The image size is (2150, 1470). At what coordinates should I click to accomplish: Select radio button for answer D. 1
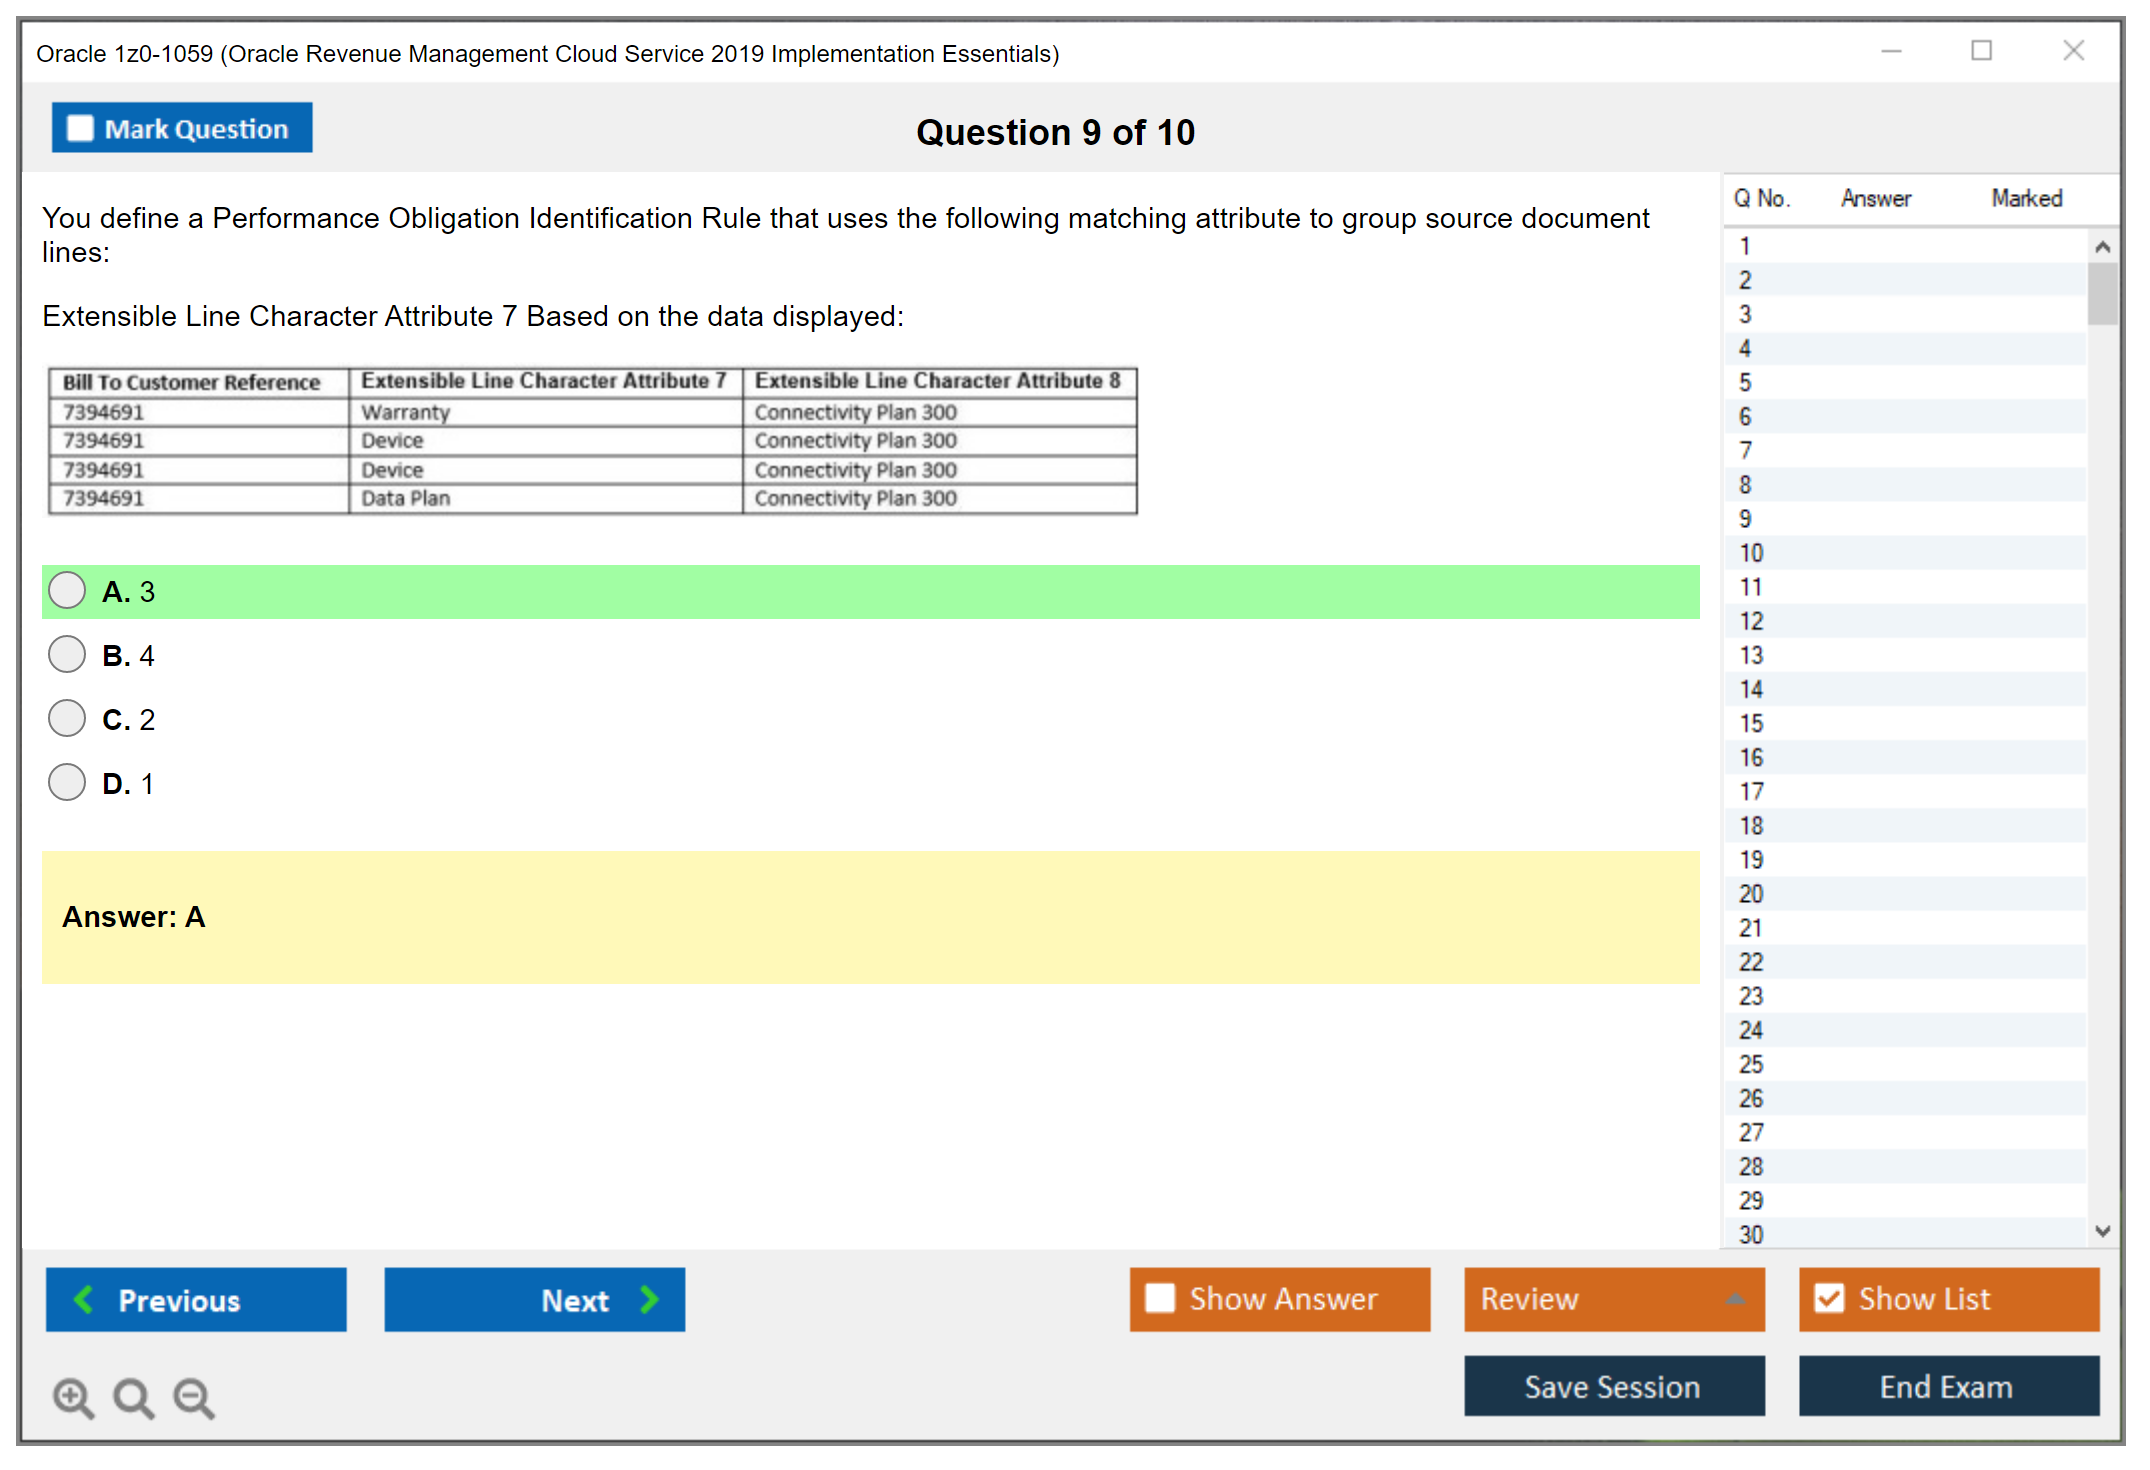tap(66, 782)
